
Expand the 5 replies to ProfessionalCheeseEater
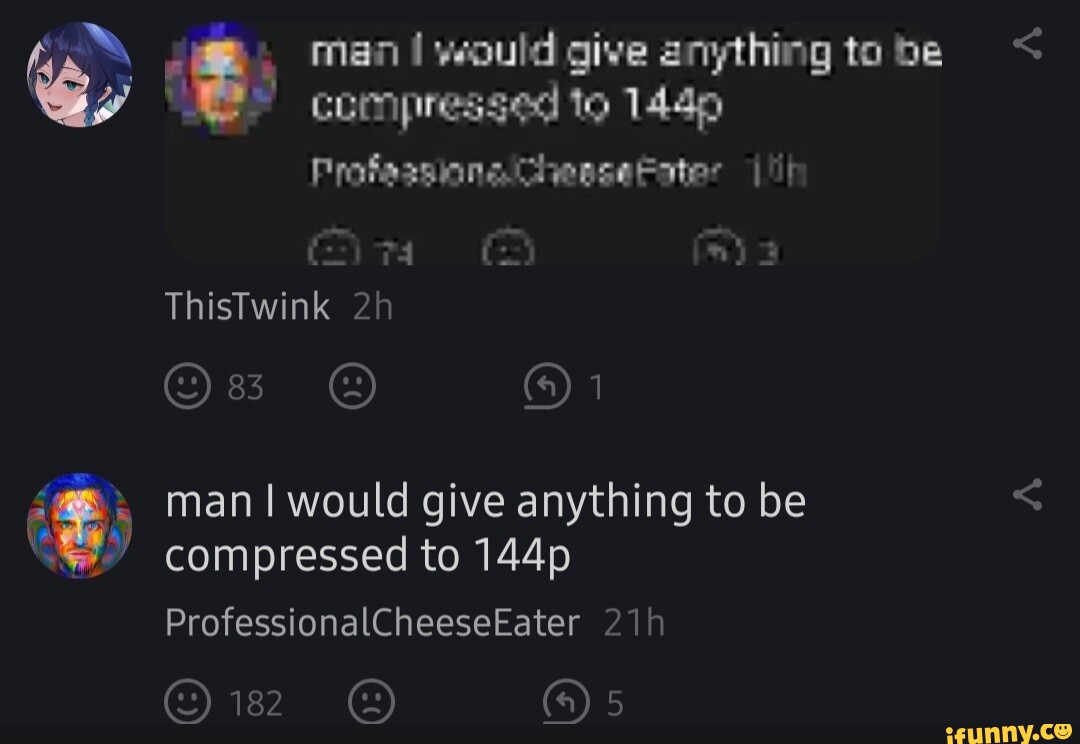coord(615,703)
